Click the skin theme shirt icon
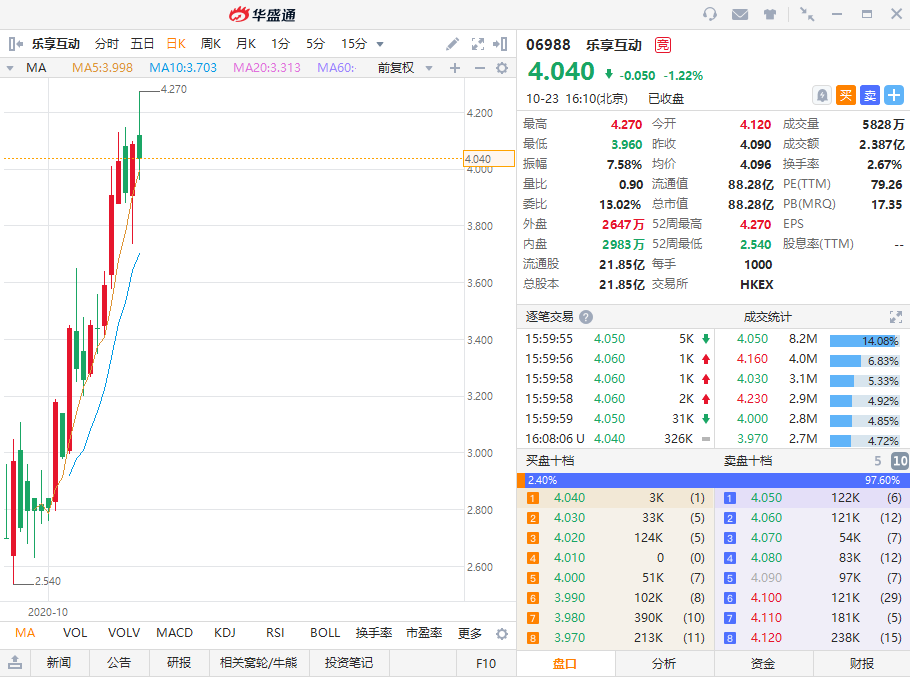 click(770, 14)
